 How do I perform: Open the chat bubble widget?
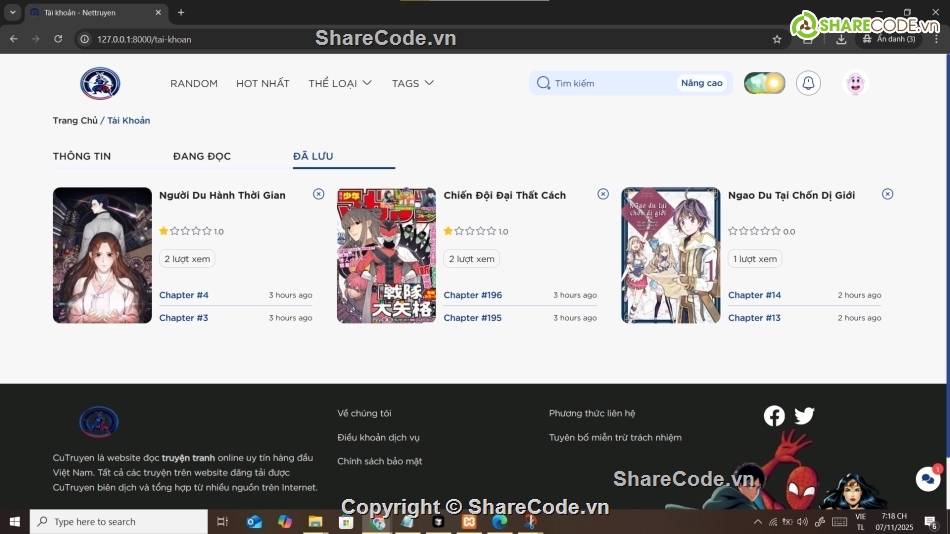tap(927, 479)
